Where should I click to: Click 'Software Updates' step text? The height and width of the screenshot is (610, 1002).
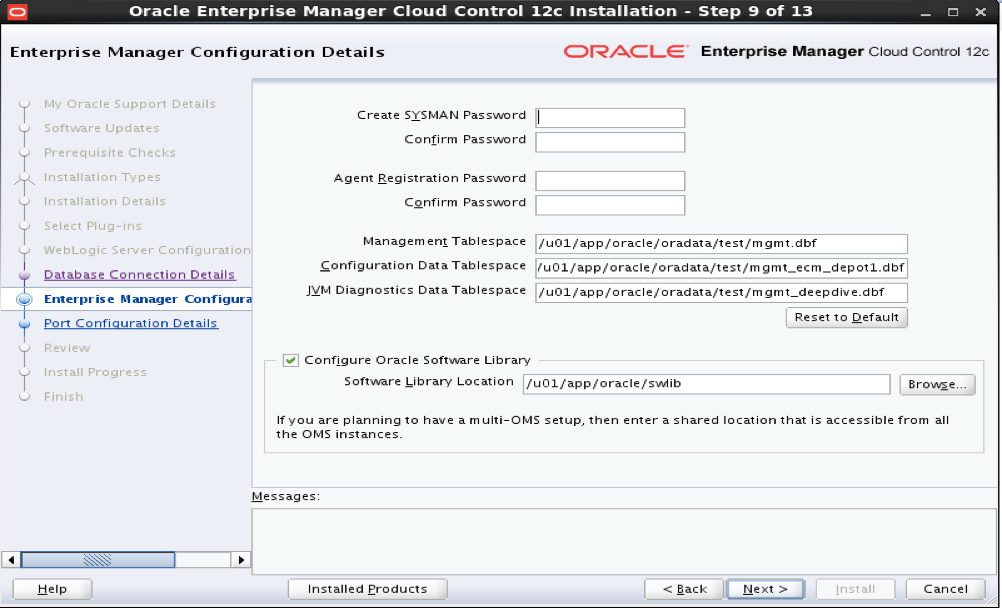tap(102, 128)
